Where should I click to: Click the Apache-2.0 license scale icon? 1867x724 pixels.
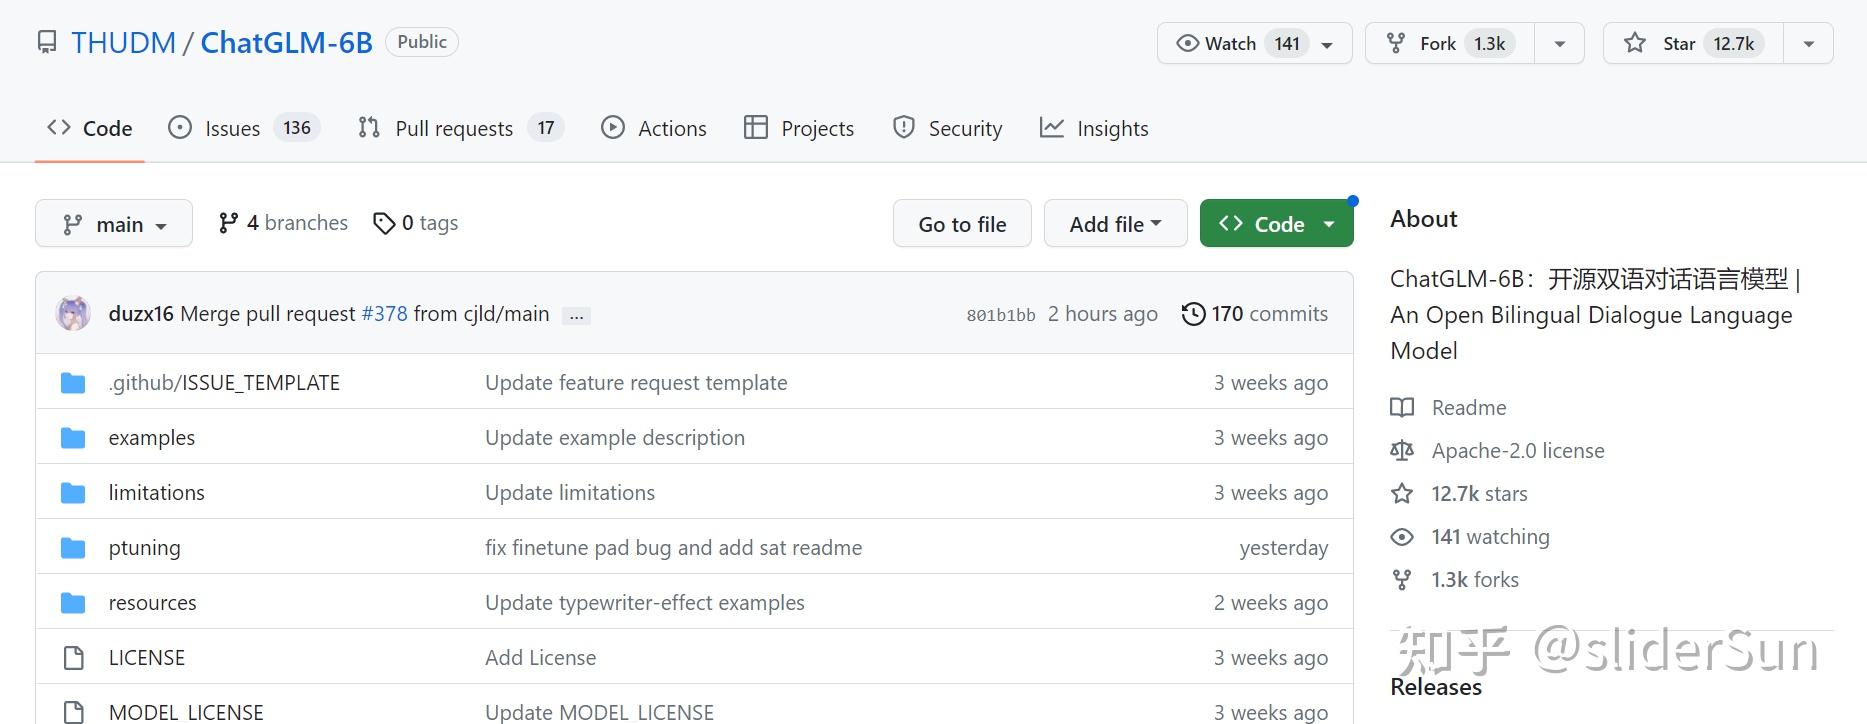point(1402,451)
